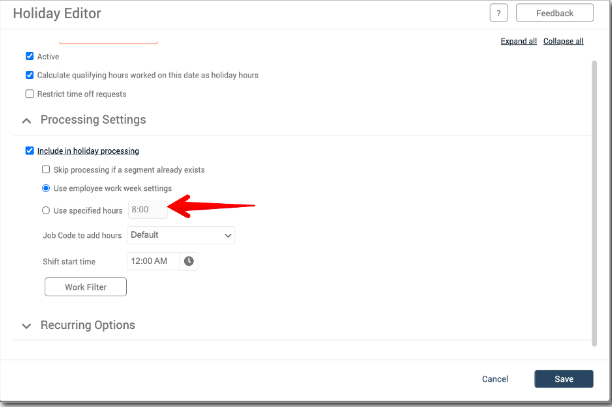
Task: Click the Job Code to add hours label
Action: coord(82,235)
